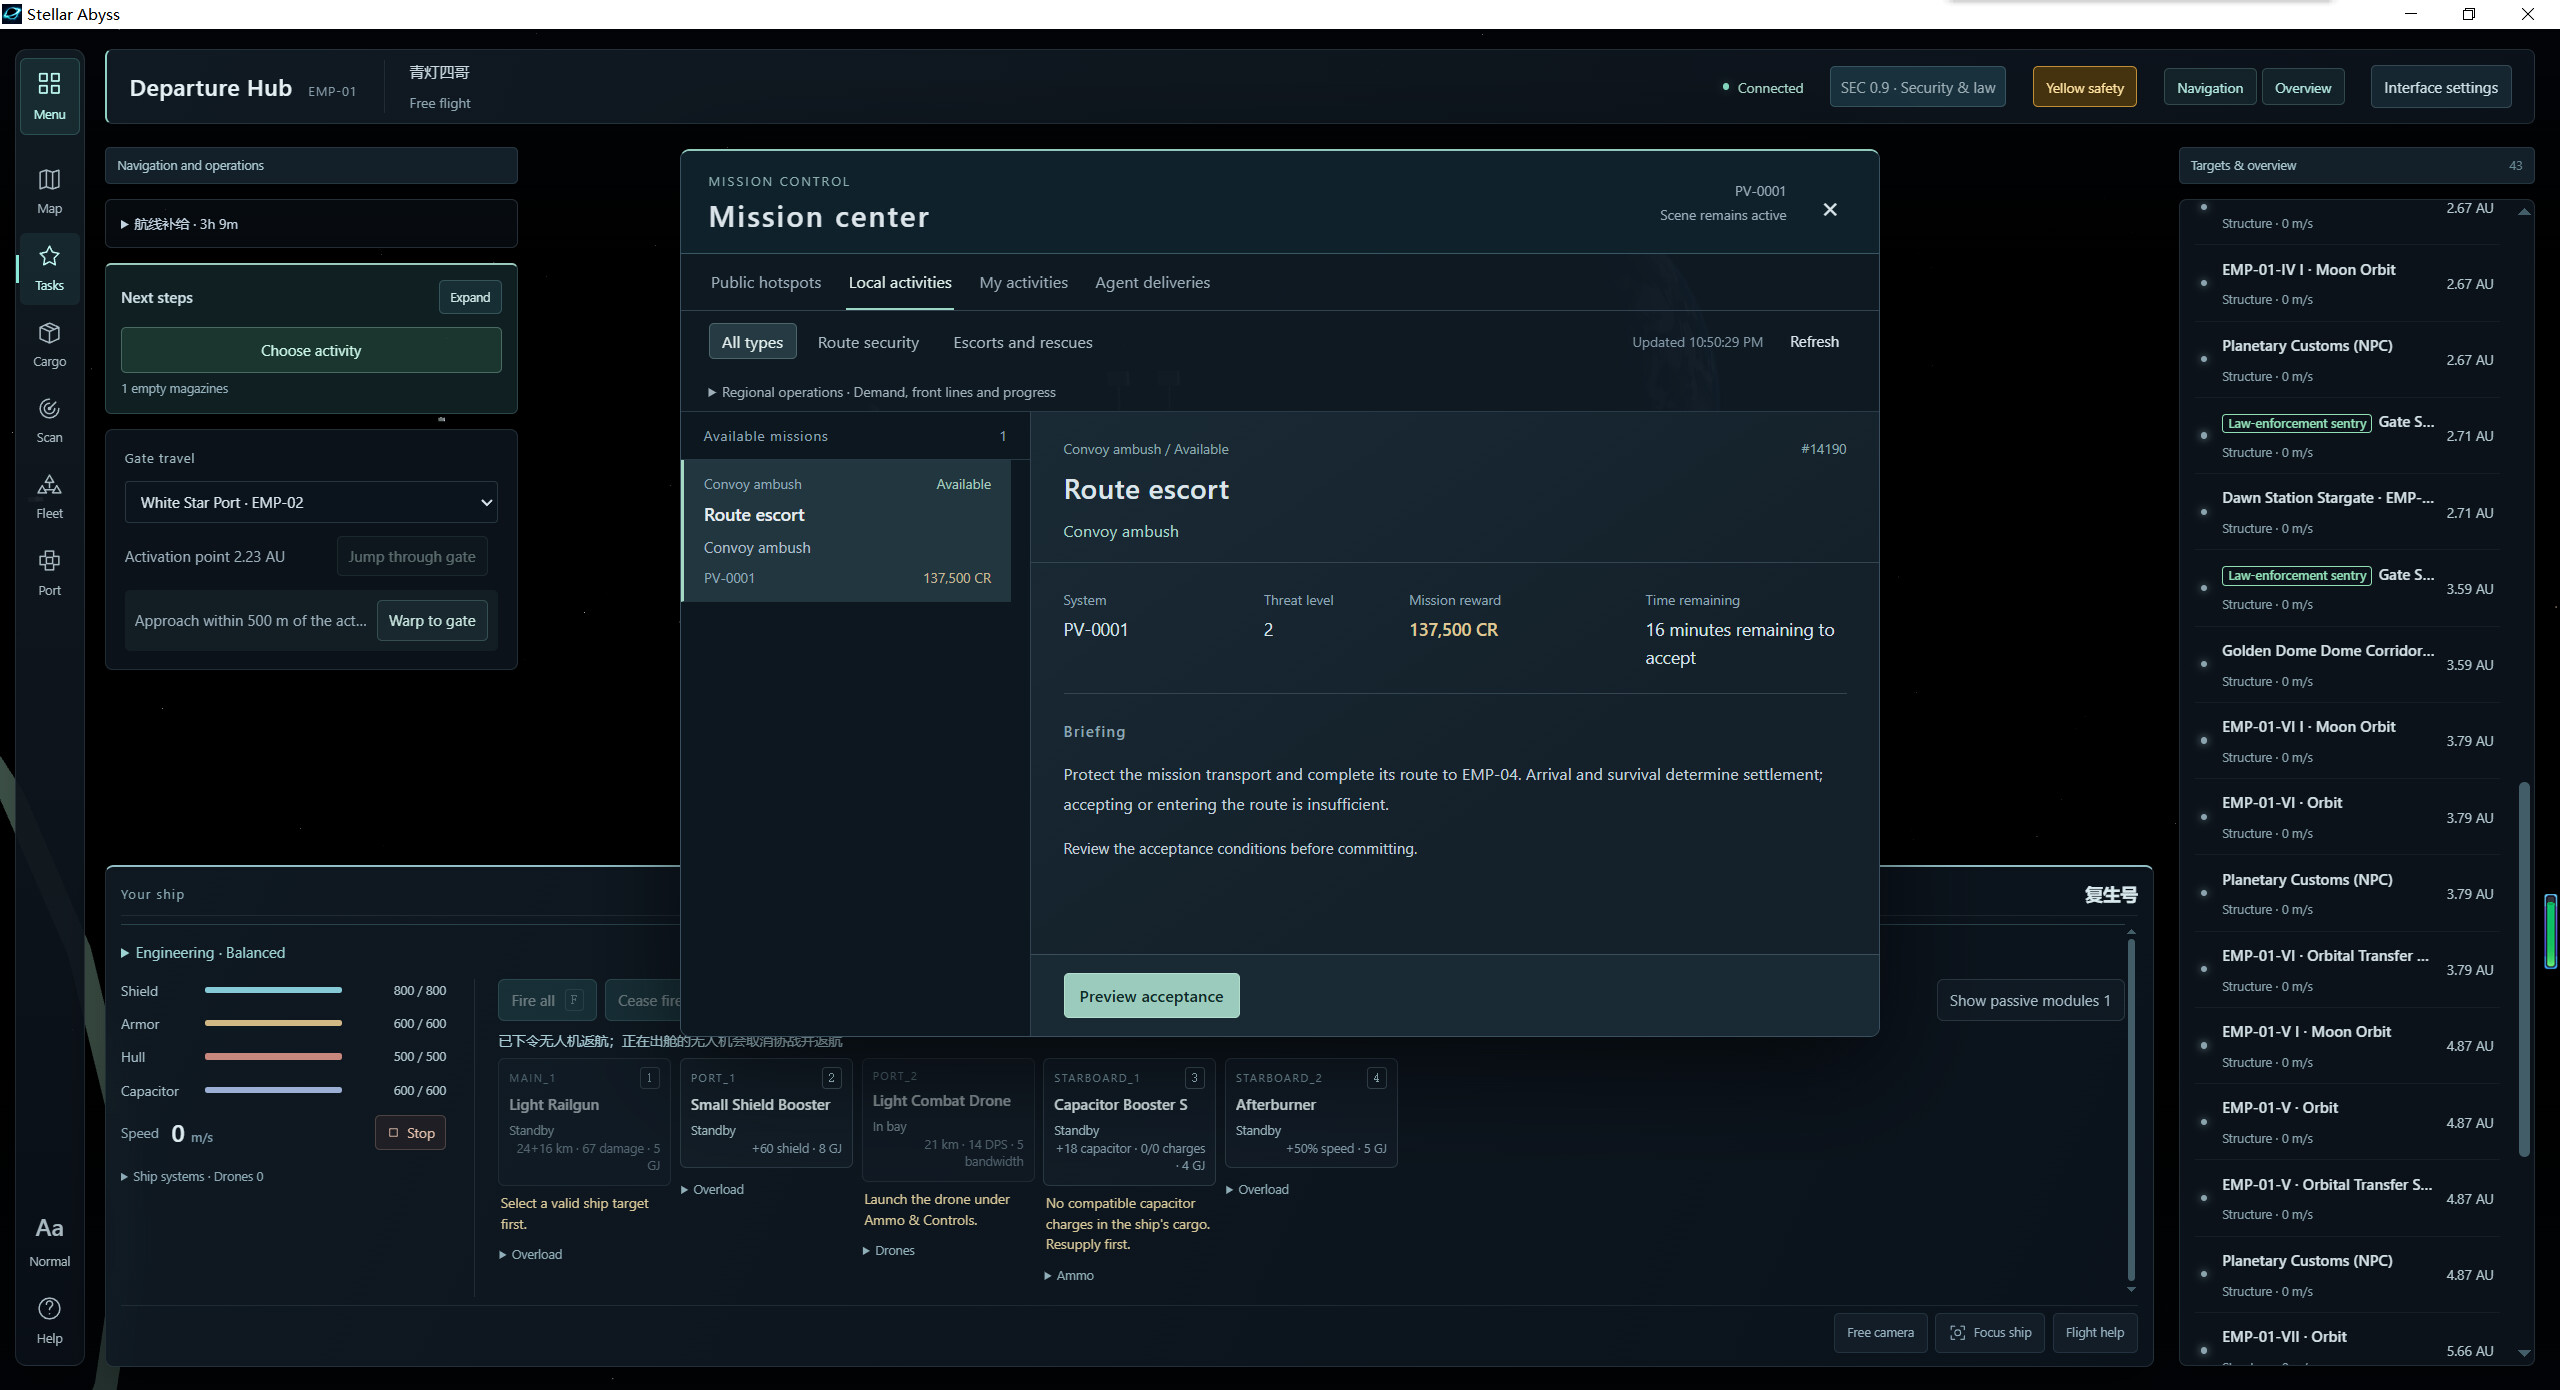Activate the Capacitor Booster S module
2560x1390 pixels.
coord(1129,1120)
